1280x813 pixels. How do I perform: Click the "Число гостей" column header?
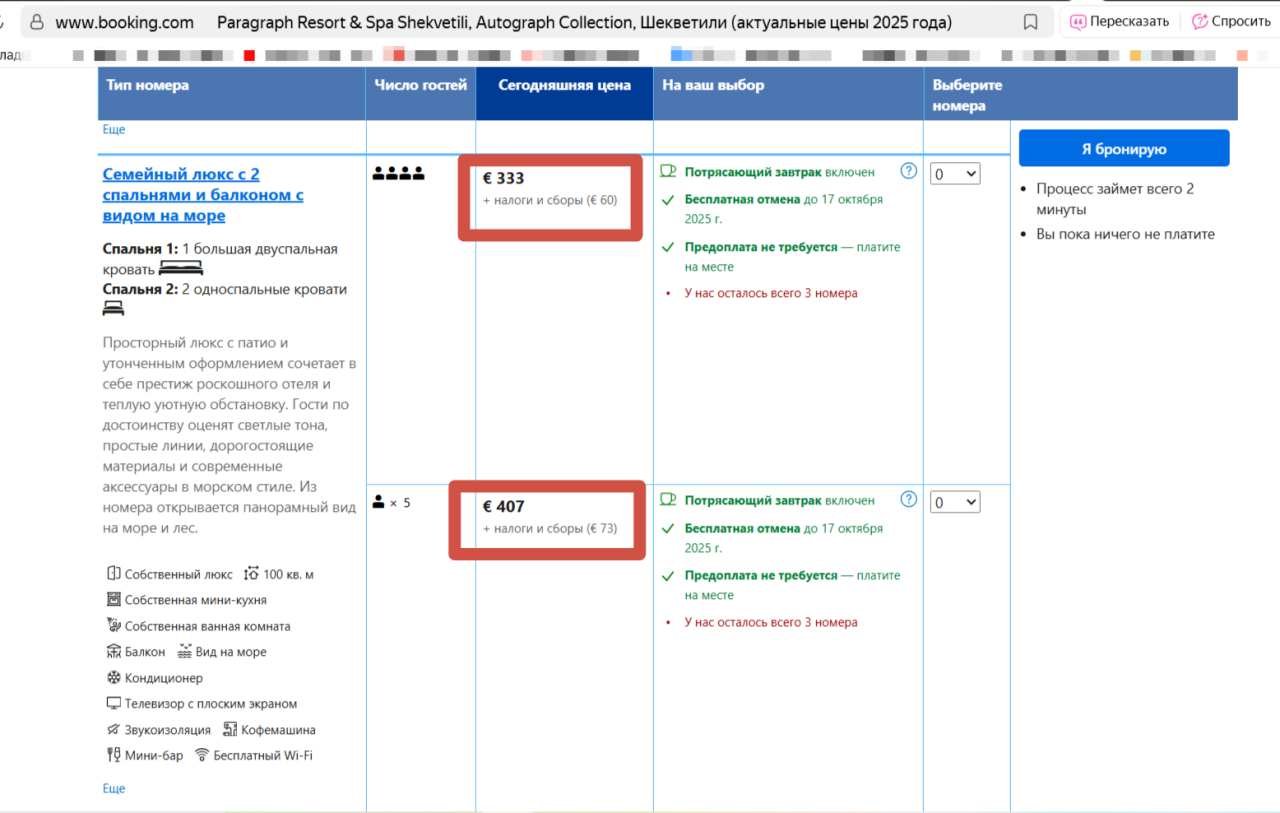tap(420, 85)
